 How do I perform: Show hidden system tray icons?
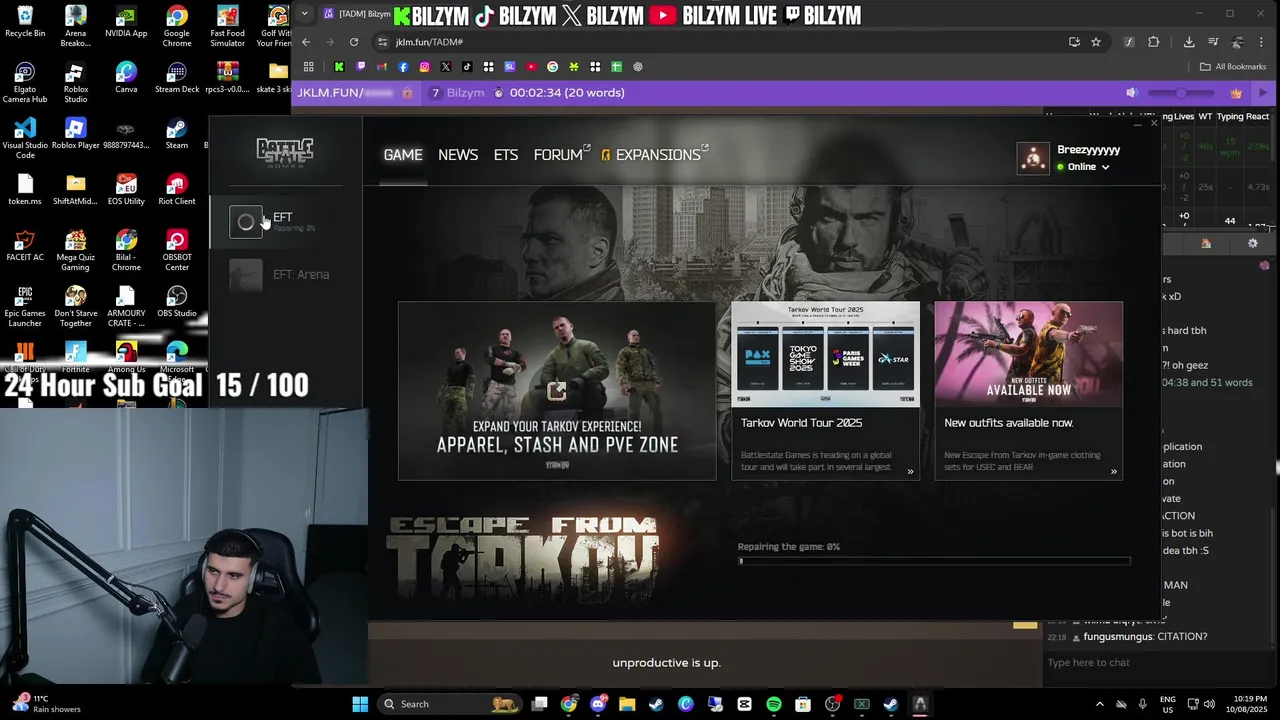1099,704
